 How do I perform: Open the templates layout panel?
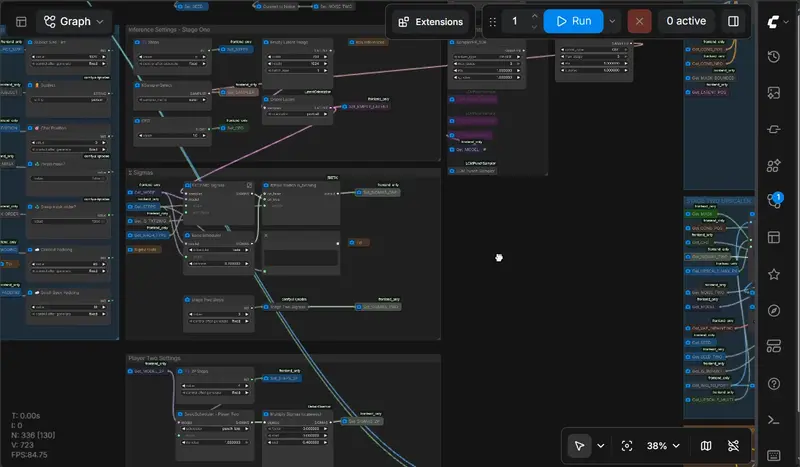click(x=773, y=237)
